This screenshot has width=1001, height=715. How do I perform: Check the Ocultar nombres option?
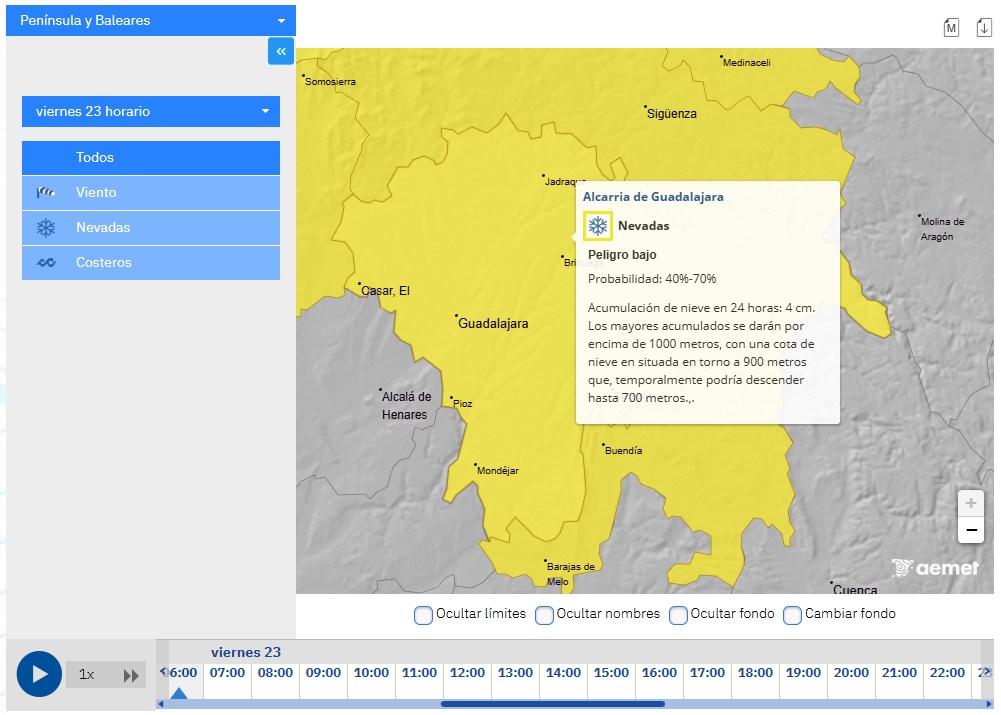(x=544, y=615)
